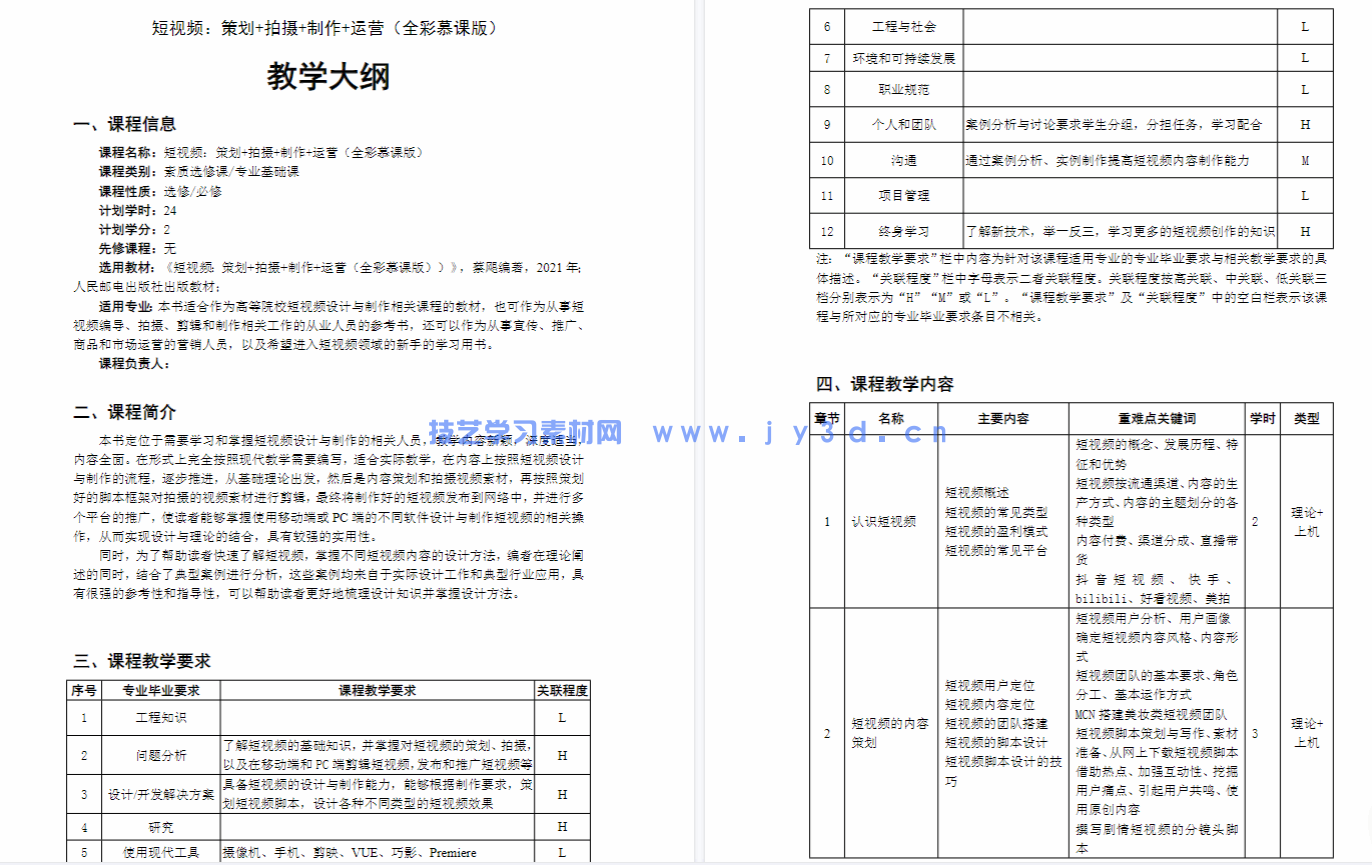Viewport: 1372px width, 865px height.
Task: Click the 一、课程信息 heading
Action: 125,124
